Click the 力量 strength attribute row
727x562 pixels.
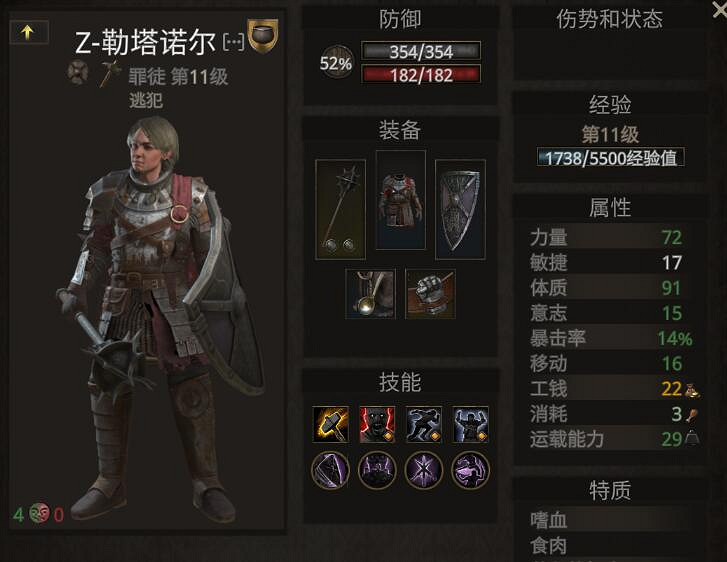point(610,237)
